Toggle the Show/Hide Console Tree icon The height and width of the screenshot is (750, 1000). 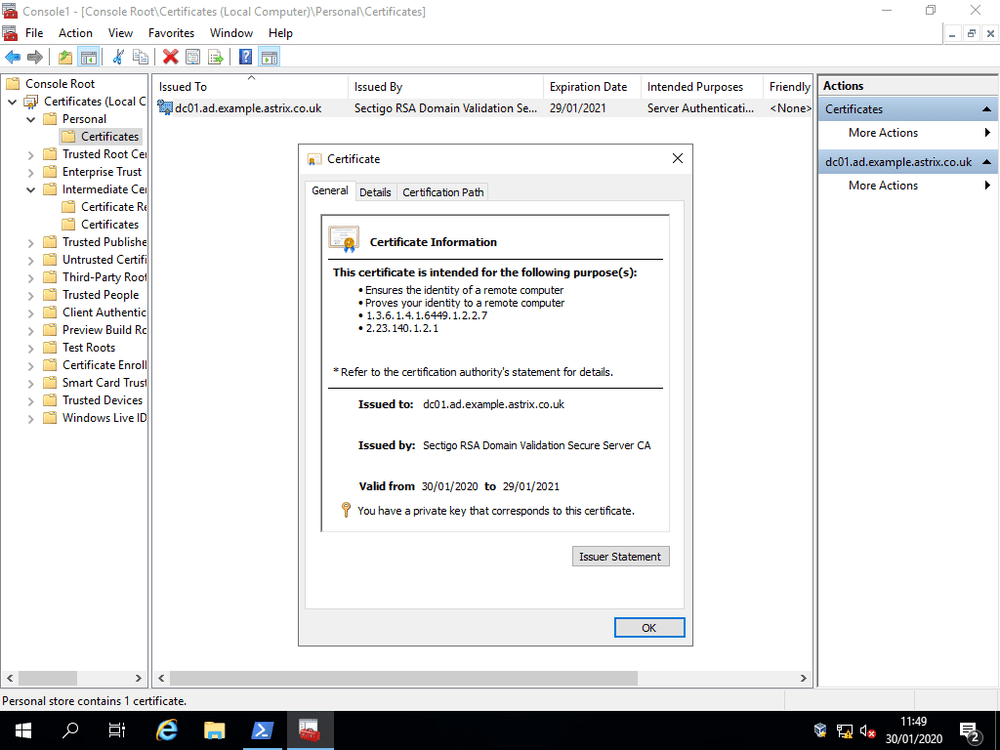coord(89,57)
